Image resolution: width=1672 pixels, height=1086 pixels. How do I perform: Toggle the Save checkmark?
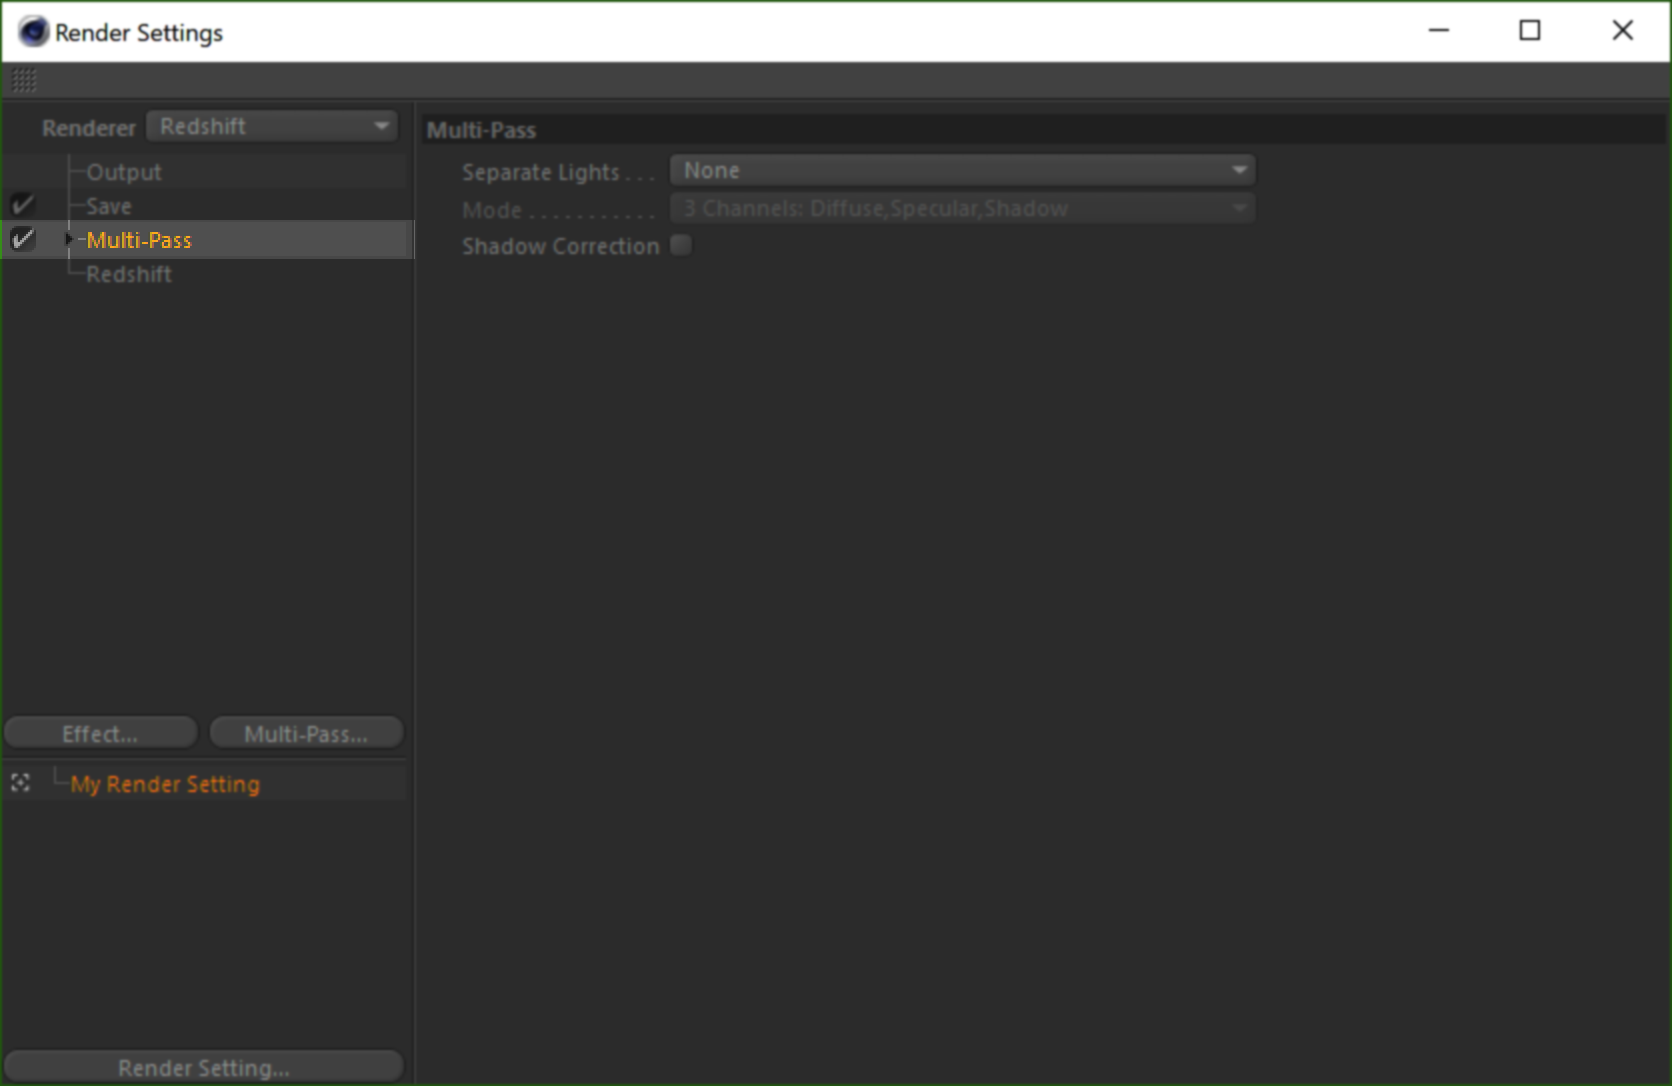pyautogui.click(x=22, y=205)
